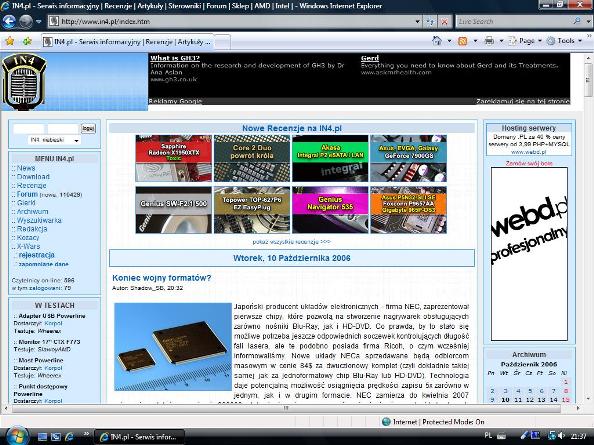
Task: Open X-Wars in the IN4 menu
Action: (28, 247)
